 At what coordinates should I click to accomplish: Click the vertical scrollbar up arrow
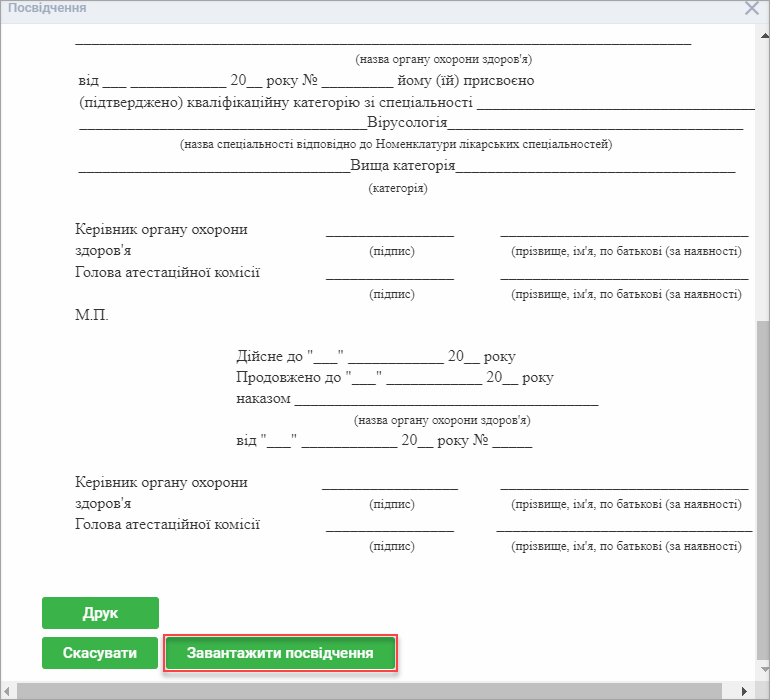pyautogui.click(x=764, y=35)
